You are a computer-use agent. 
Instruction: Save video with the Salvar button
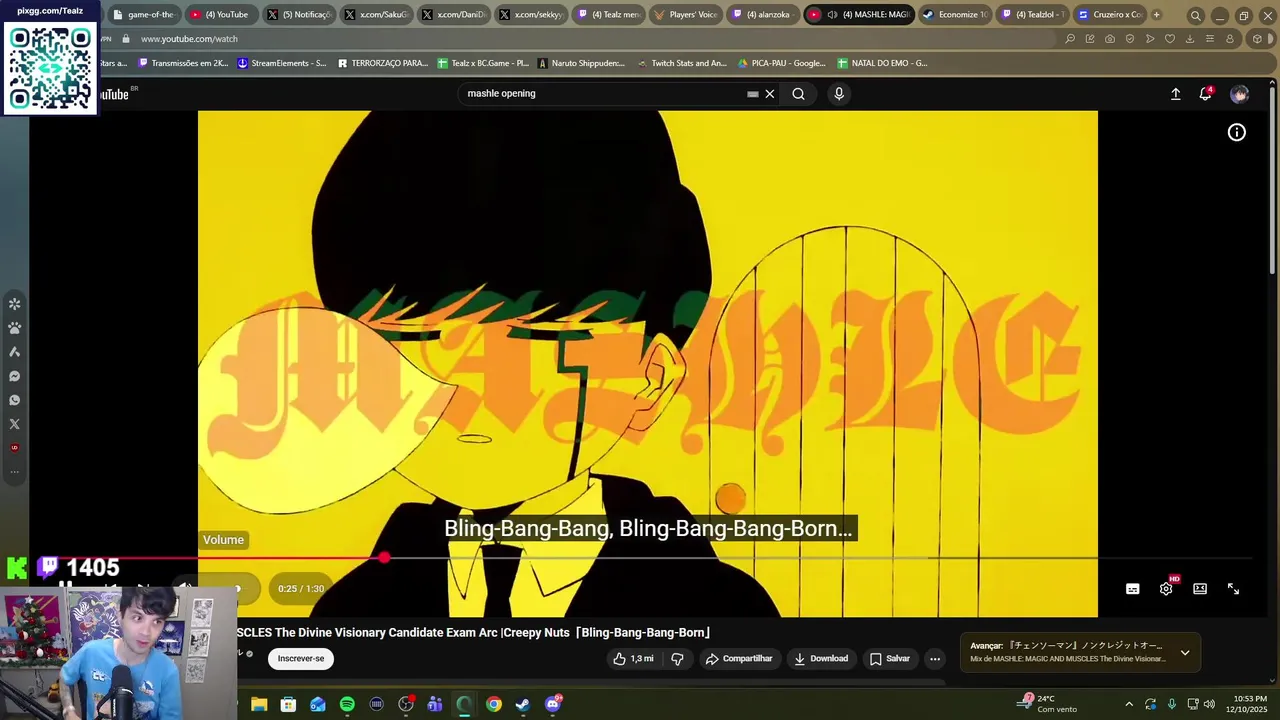pos(890,659)
